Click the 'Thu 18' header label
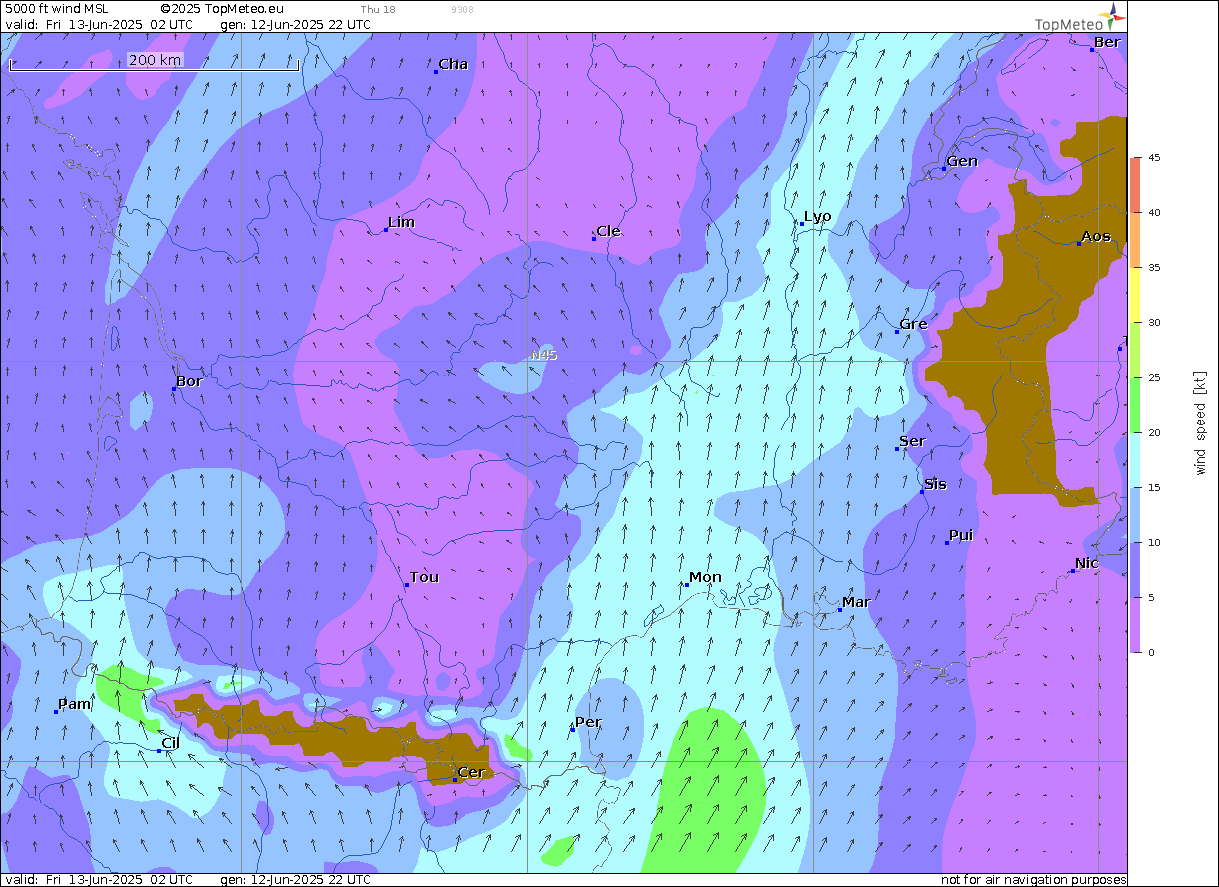1219x887 pixels. (378, 9)
